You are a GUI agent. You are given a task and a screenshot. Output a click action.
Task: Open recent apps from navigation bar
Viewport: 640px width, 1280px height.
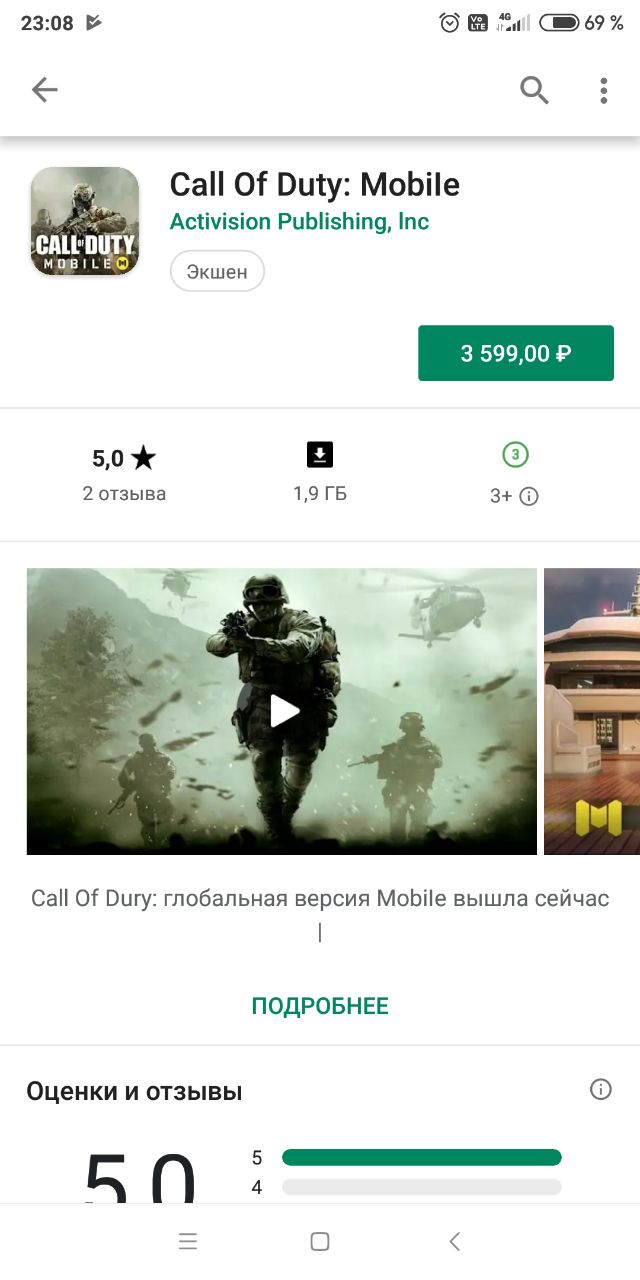(188, 1242)
